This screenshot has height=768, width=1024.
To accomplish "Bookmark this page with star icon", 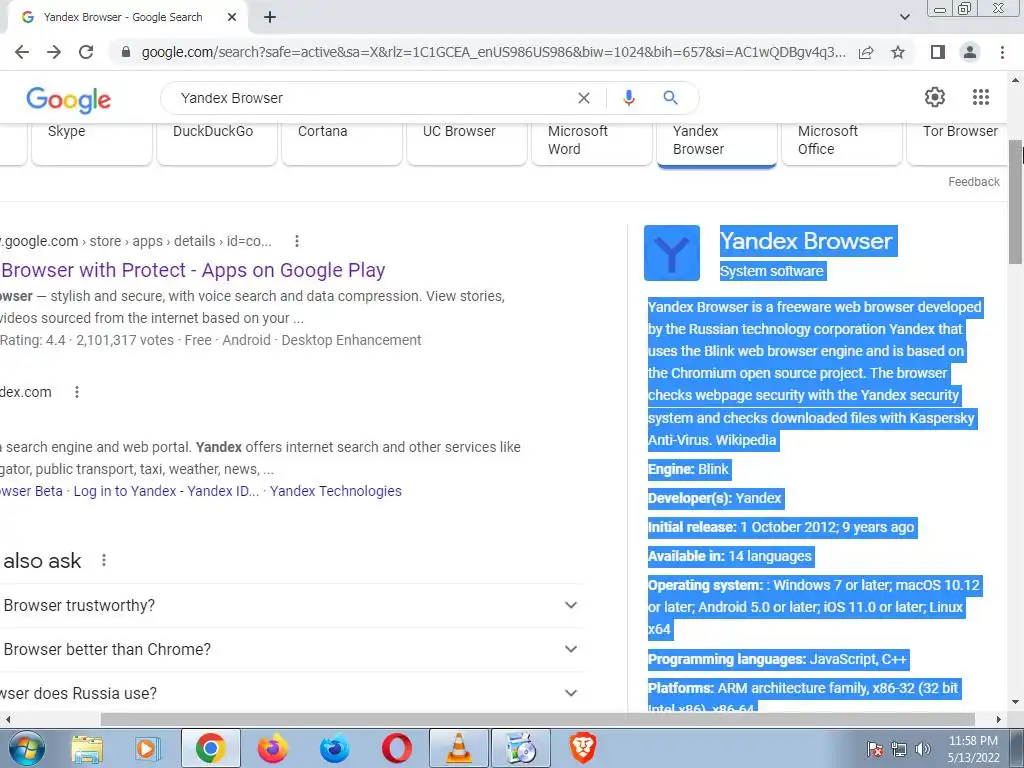I will [898, 52].
